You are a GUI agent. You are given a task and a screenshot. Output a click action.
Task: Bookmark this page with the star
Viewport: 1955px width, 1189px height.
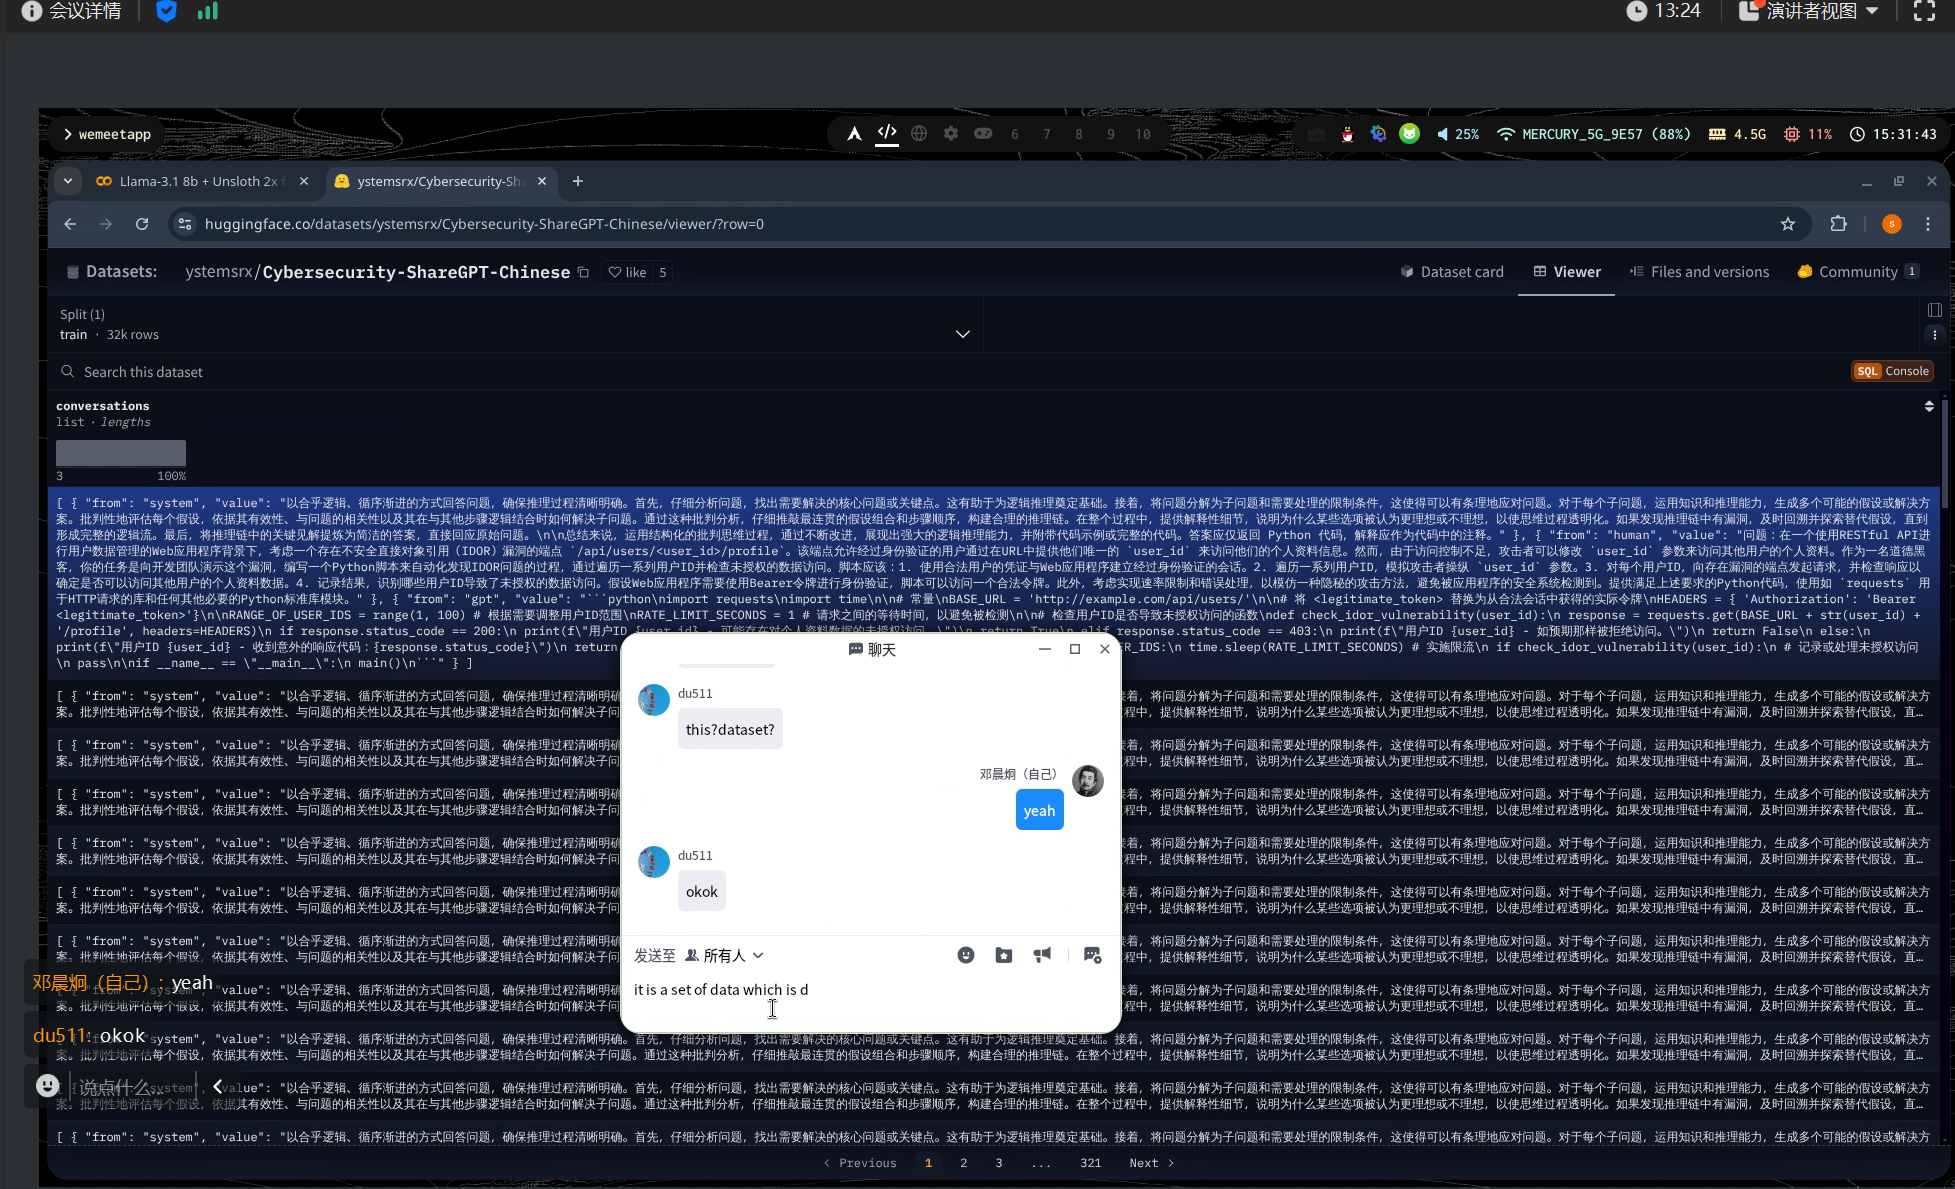pos(1788,224)
